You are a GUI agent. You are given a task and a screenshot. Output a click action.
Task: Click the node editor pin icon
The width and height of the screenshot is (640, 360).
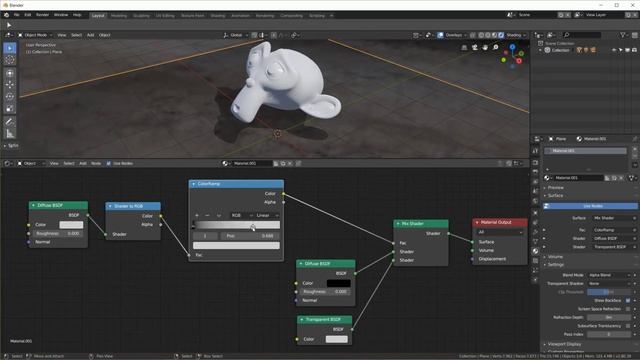(298, 163)
